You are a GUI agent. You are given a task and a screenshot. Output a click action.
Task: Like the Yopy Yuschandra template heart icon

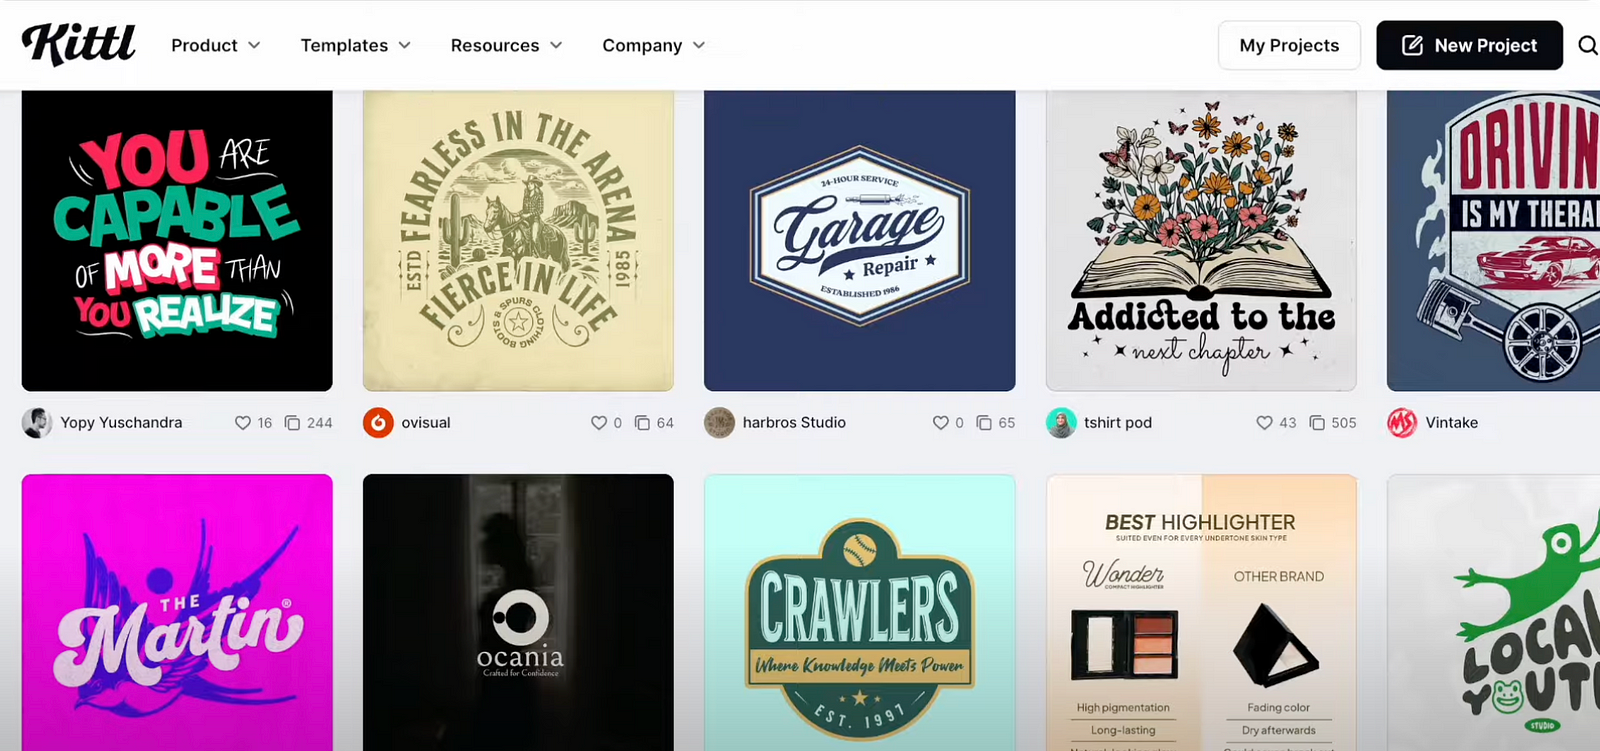click(x=242, y=423)
